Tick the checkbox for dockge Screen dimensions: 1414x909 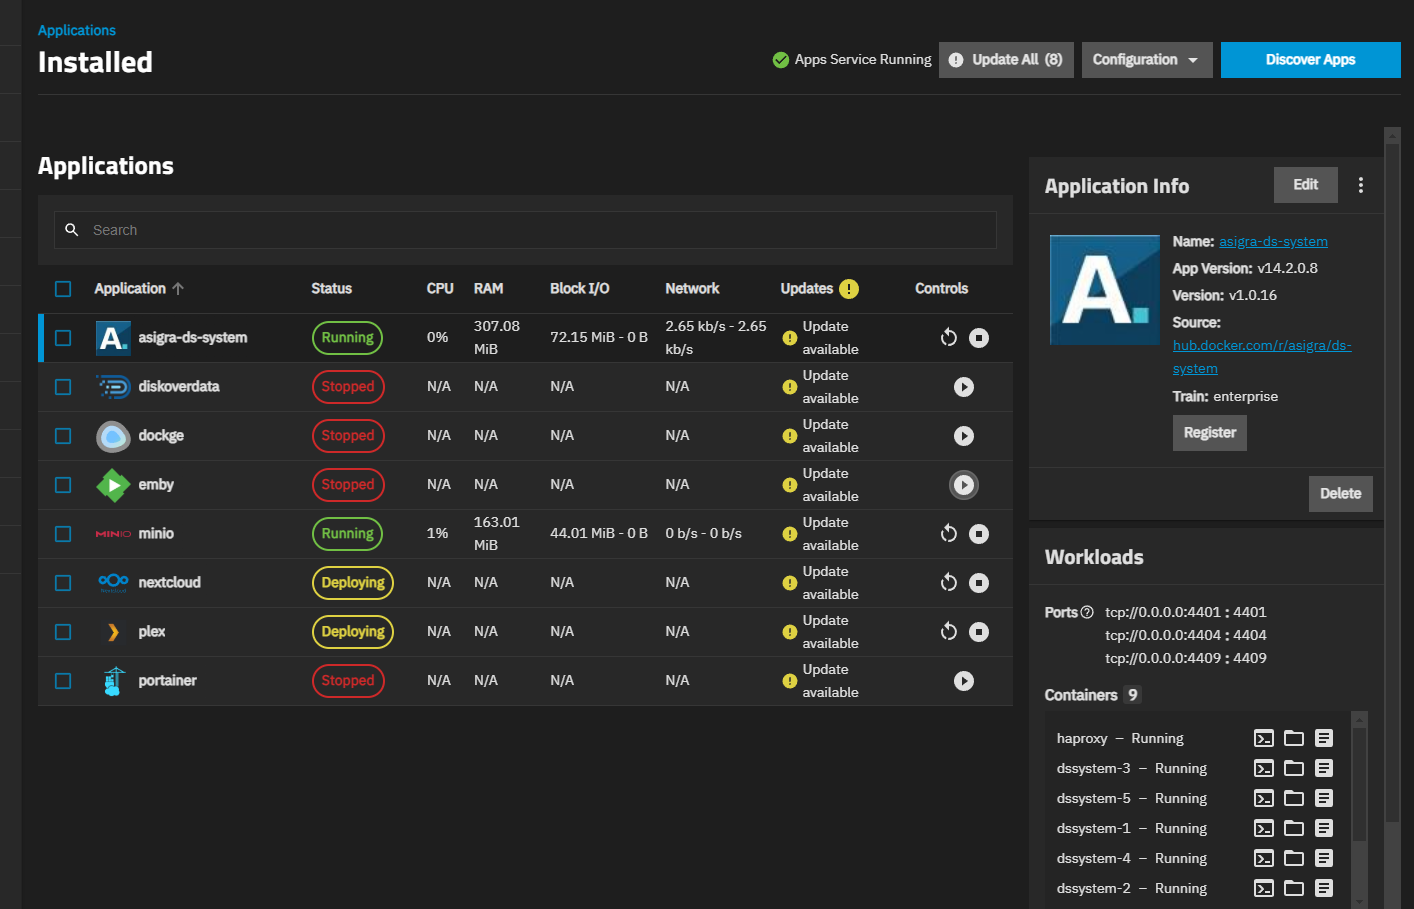(x=63, y=436)
